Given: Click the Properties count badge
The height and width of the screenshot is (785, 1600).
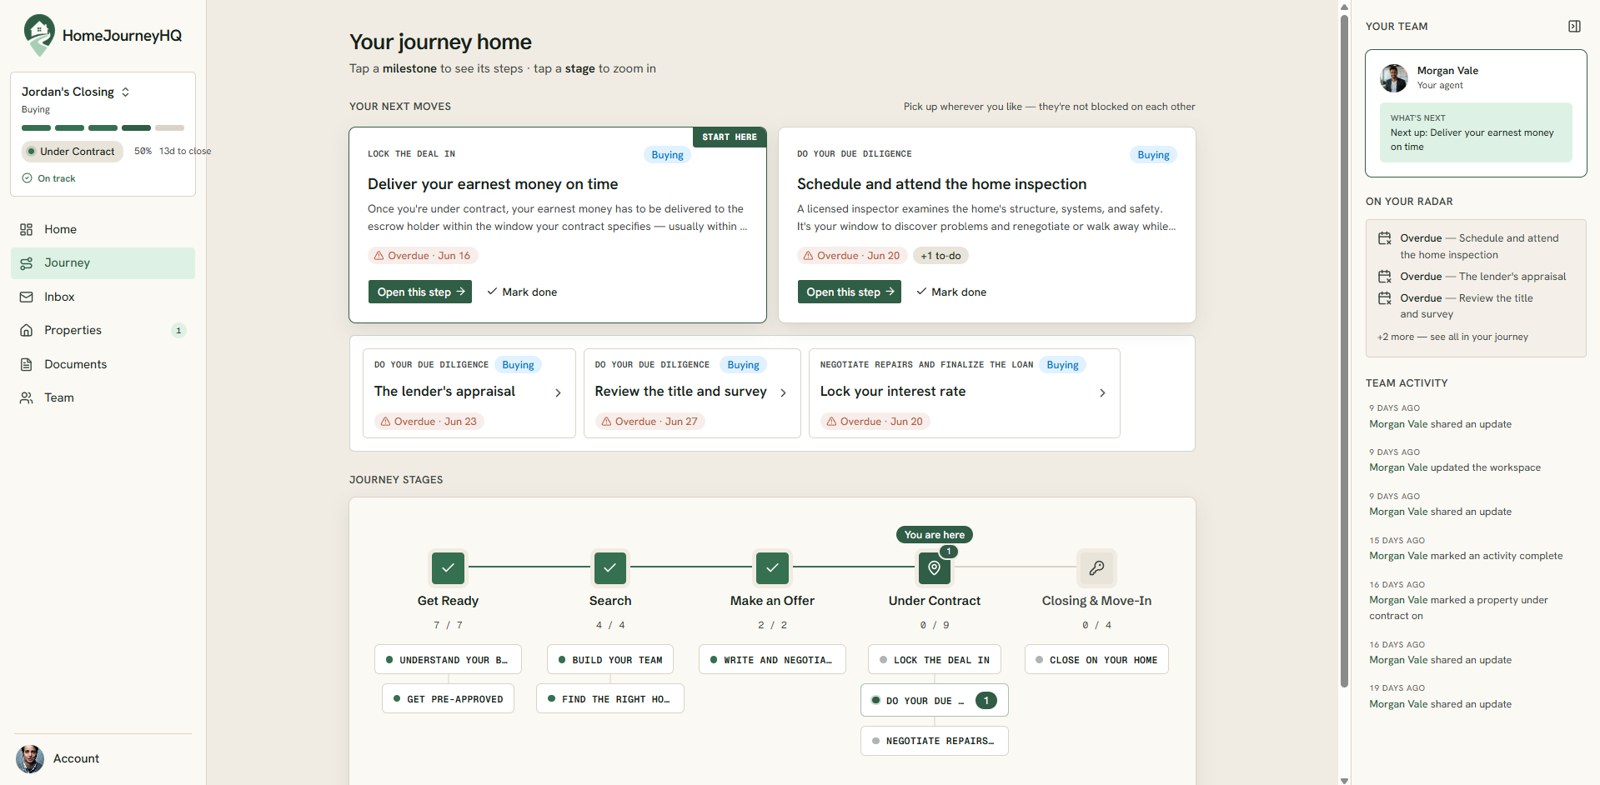Looking at the screenshot, I should [x=179, y=330].
